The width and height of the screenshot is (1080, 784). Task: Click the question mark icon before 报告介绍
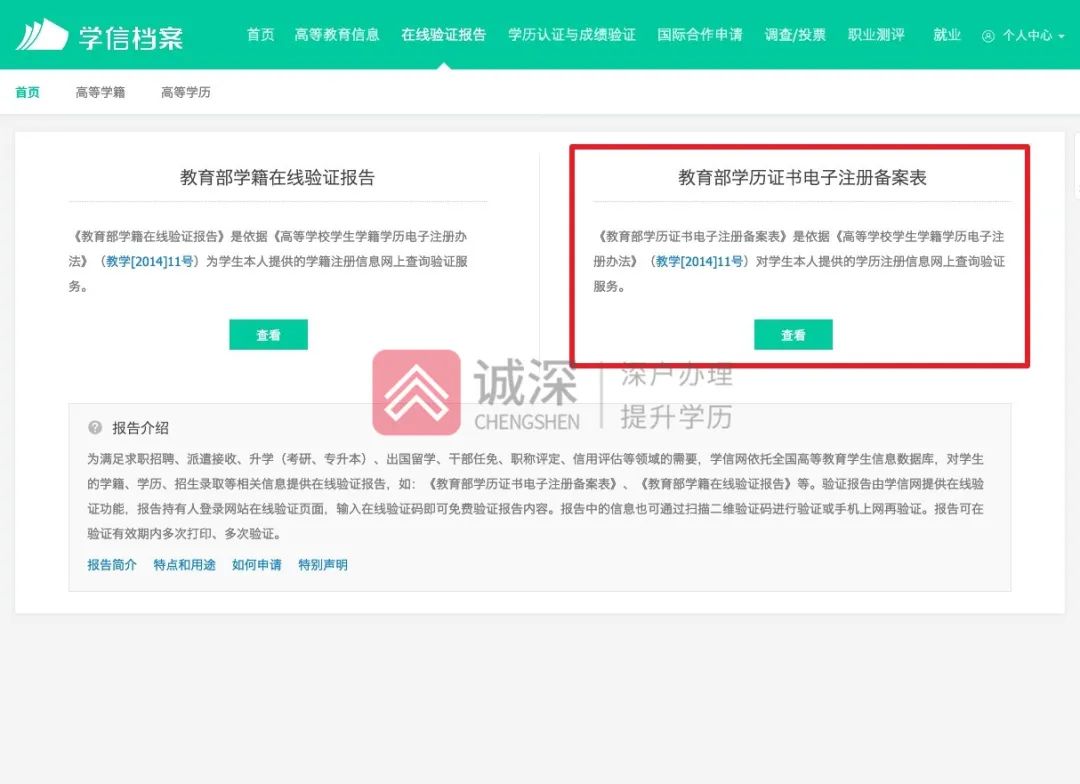[95, 427]
